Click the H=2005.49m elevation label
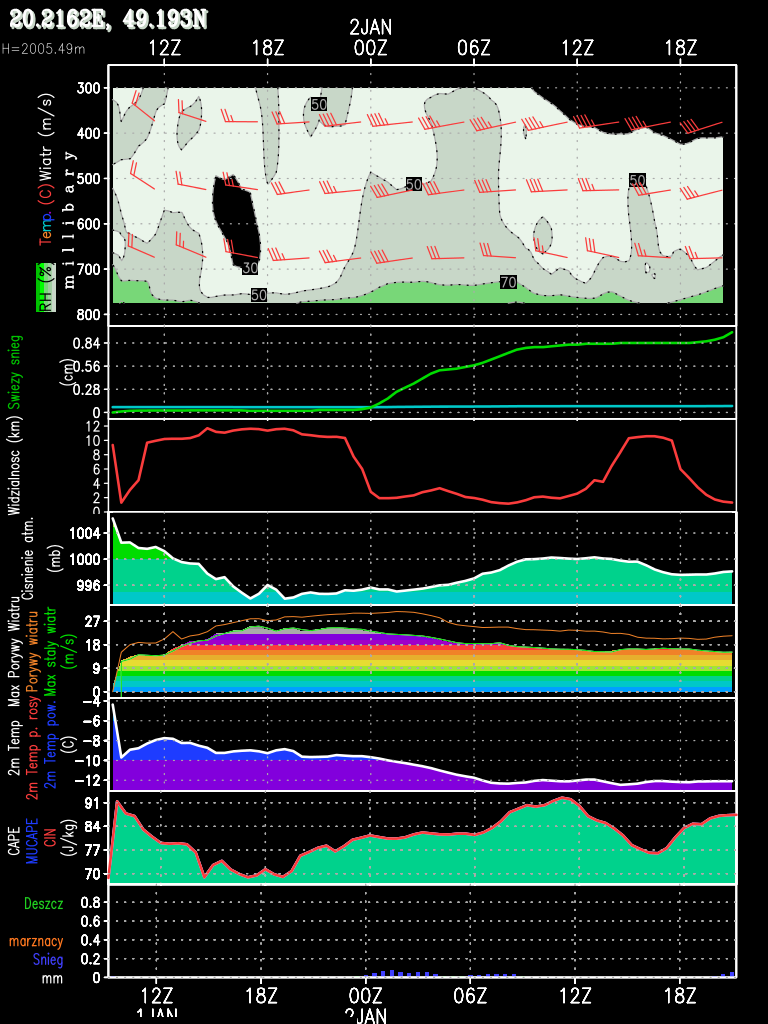This screenshot has height=1024, width=768. pos(44,48)
